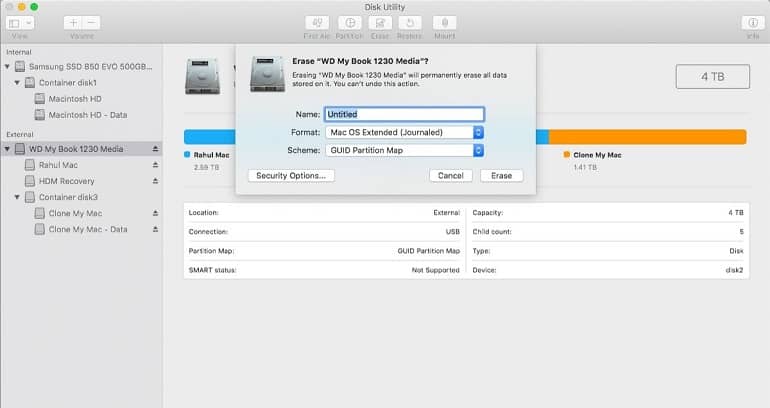Click the Name field containing Untitled
The width and height of the screenshot is (770, 408).
[x=404, y=114]
